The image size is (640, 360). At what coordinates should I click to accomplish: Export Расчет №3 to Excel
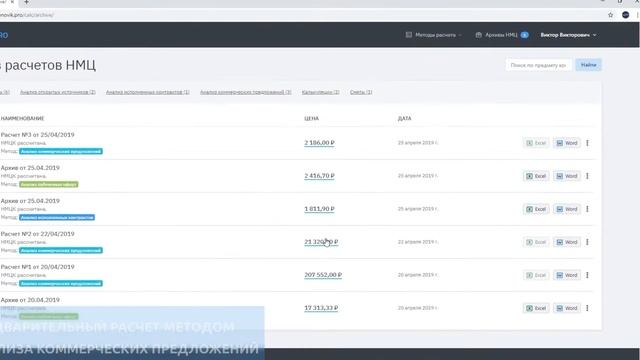point(536,143)
